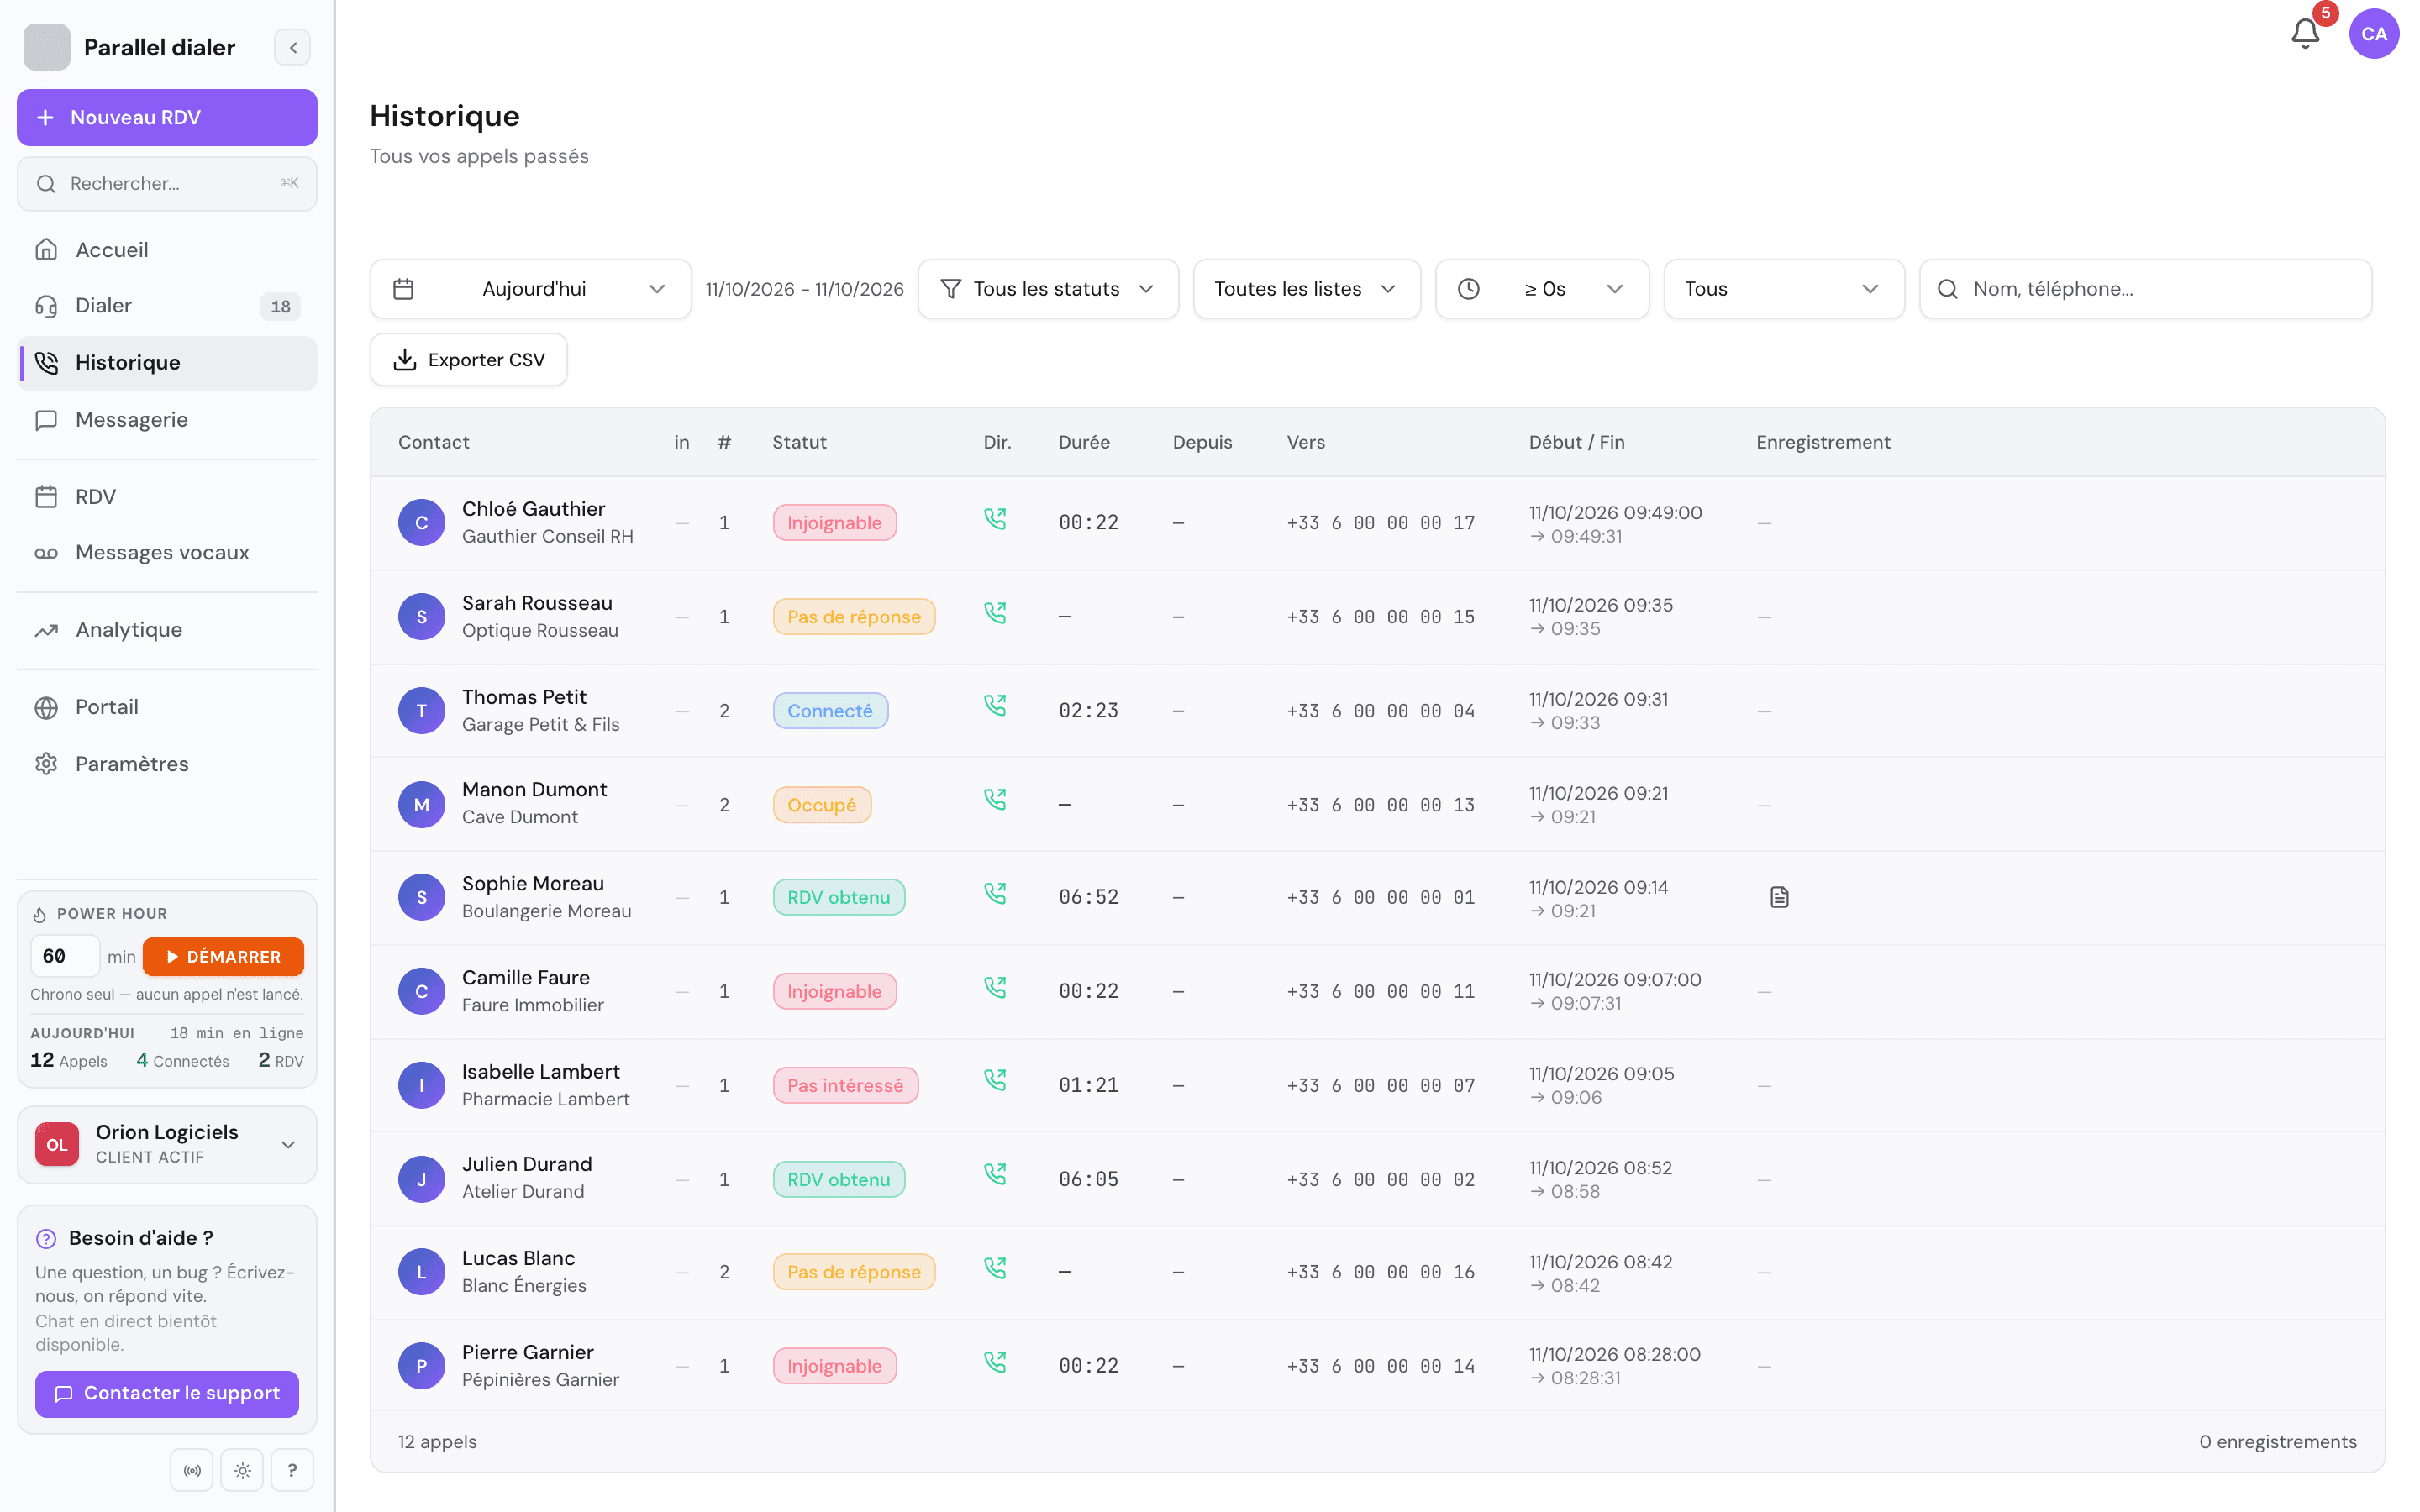
Task: Open Portail in the sidebar
Action: (x=167, y=707)
